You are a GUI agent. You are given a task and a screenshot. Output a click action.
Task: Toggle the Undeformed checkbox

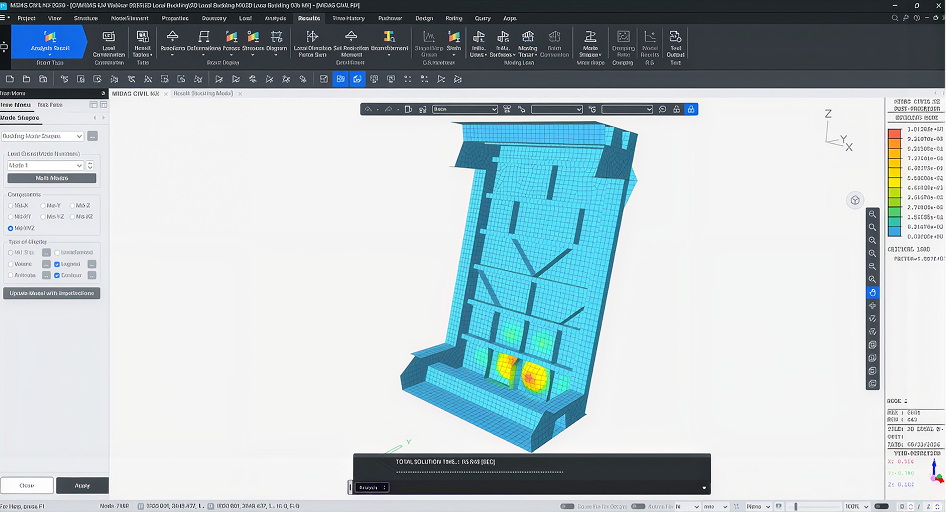coord(57,253)
